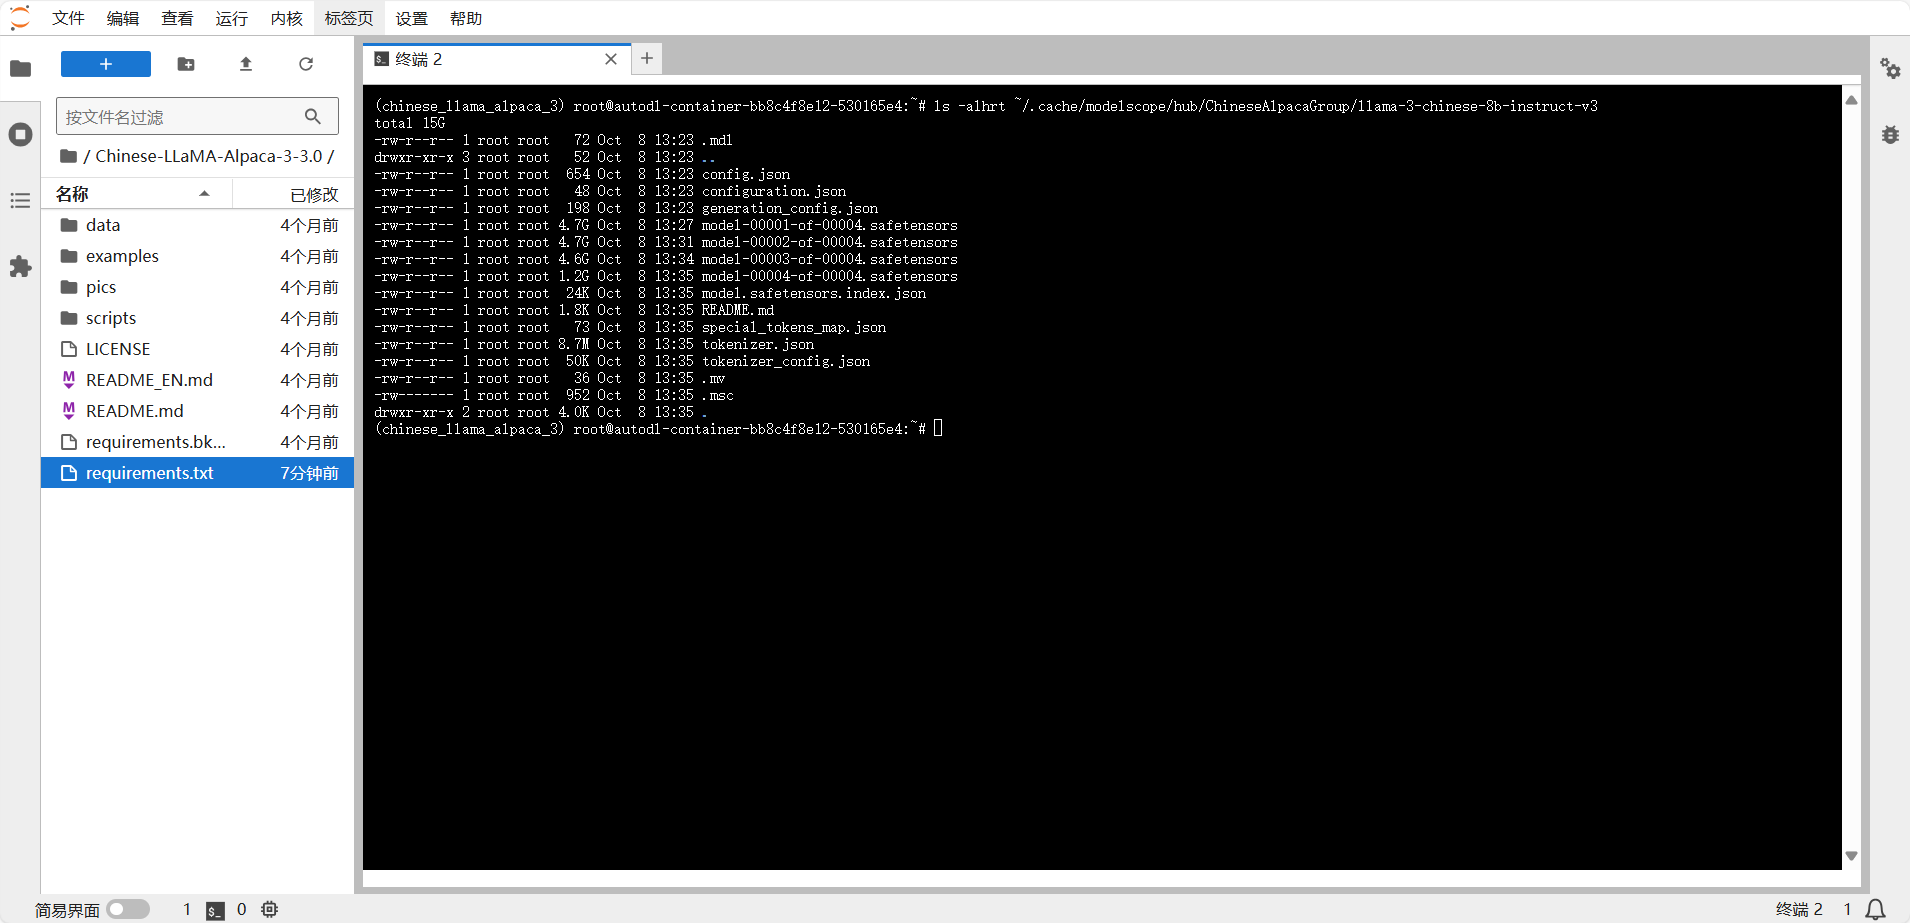The width and height of the screenshot is (1910, 923).
Task: Sort files by 已修改 column header
Action: coord(292,194)
